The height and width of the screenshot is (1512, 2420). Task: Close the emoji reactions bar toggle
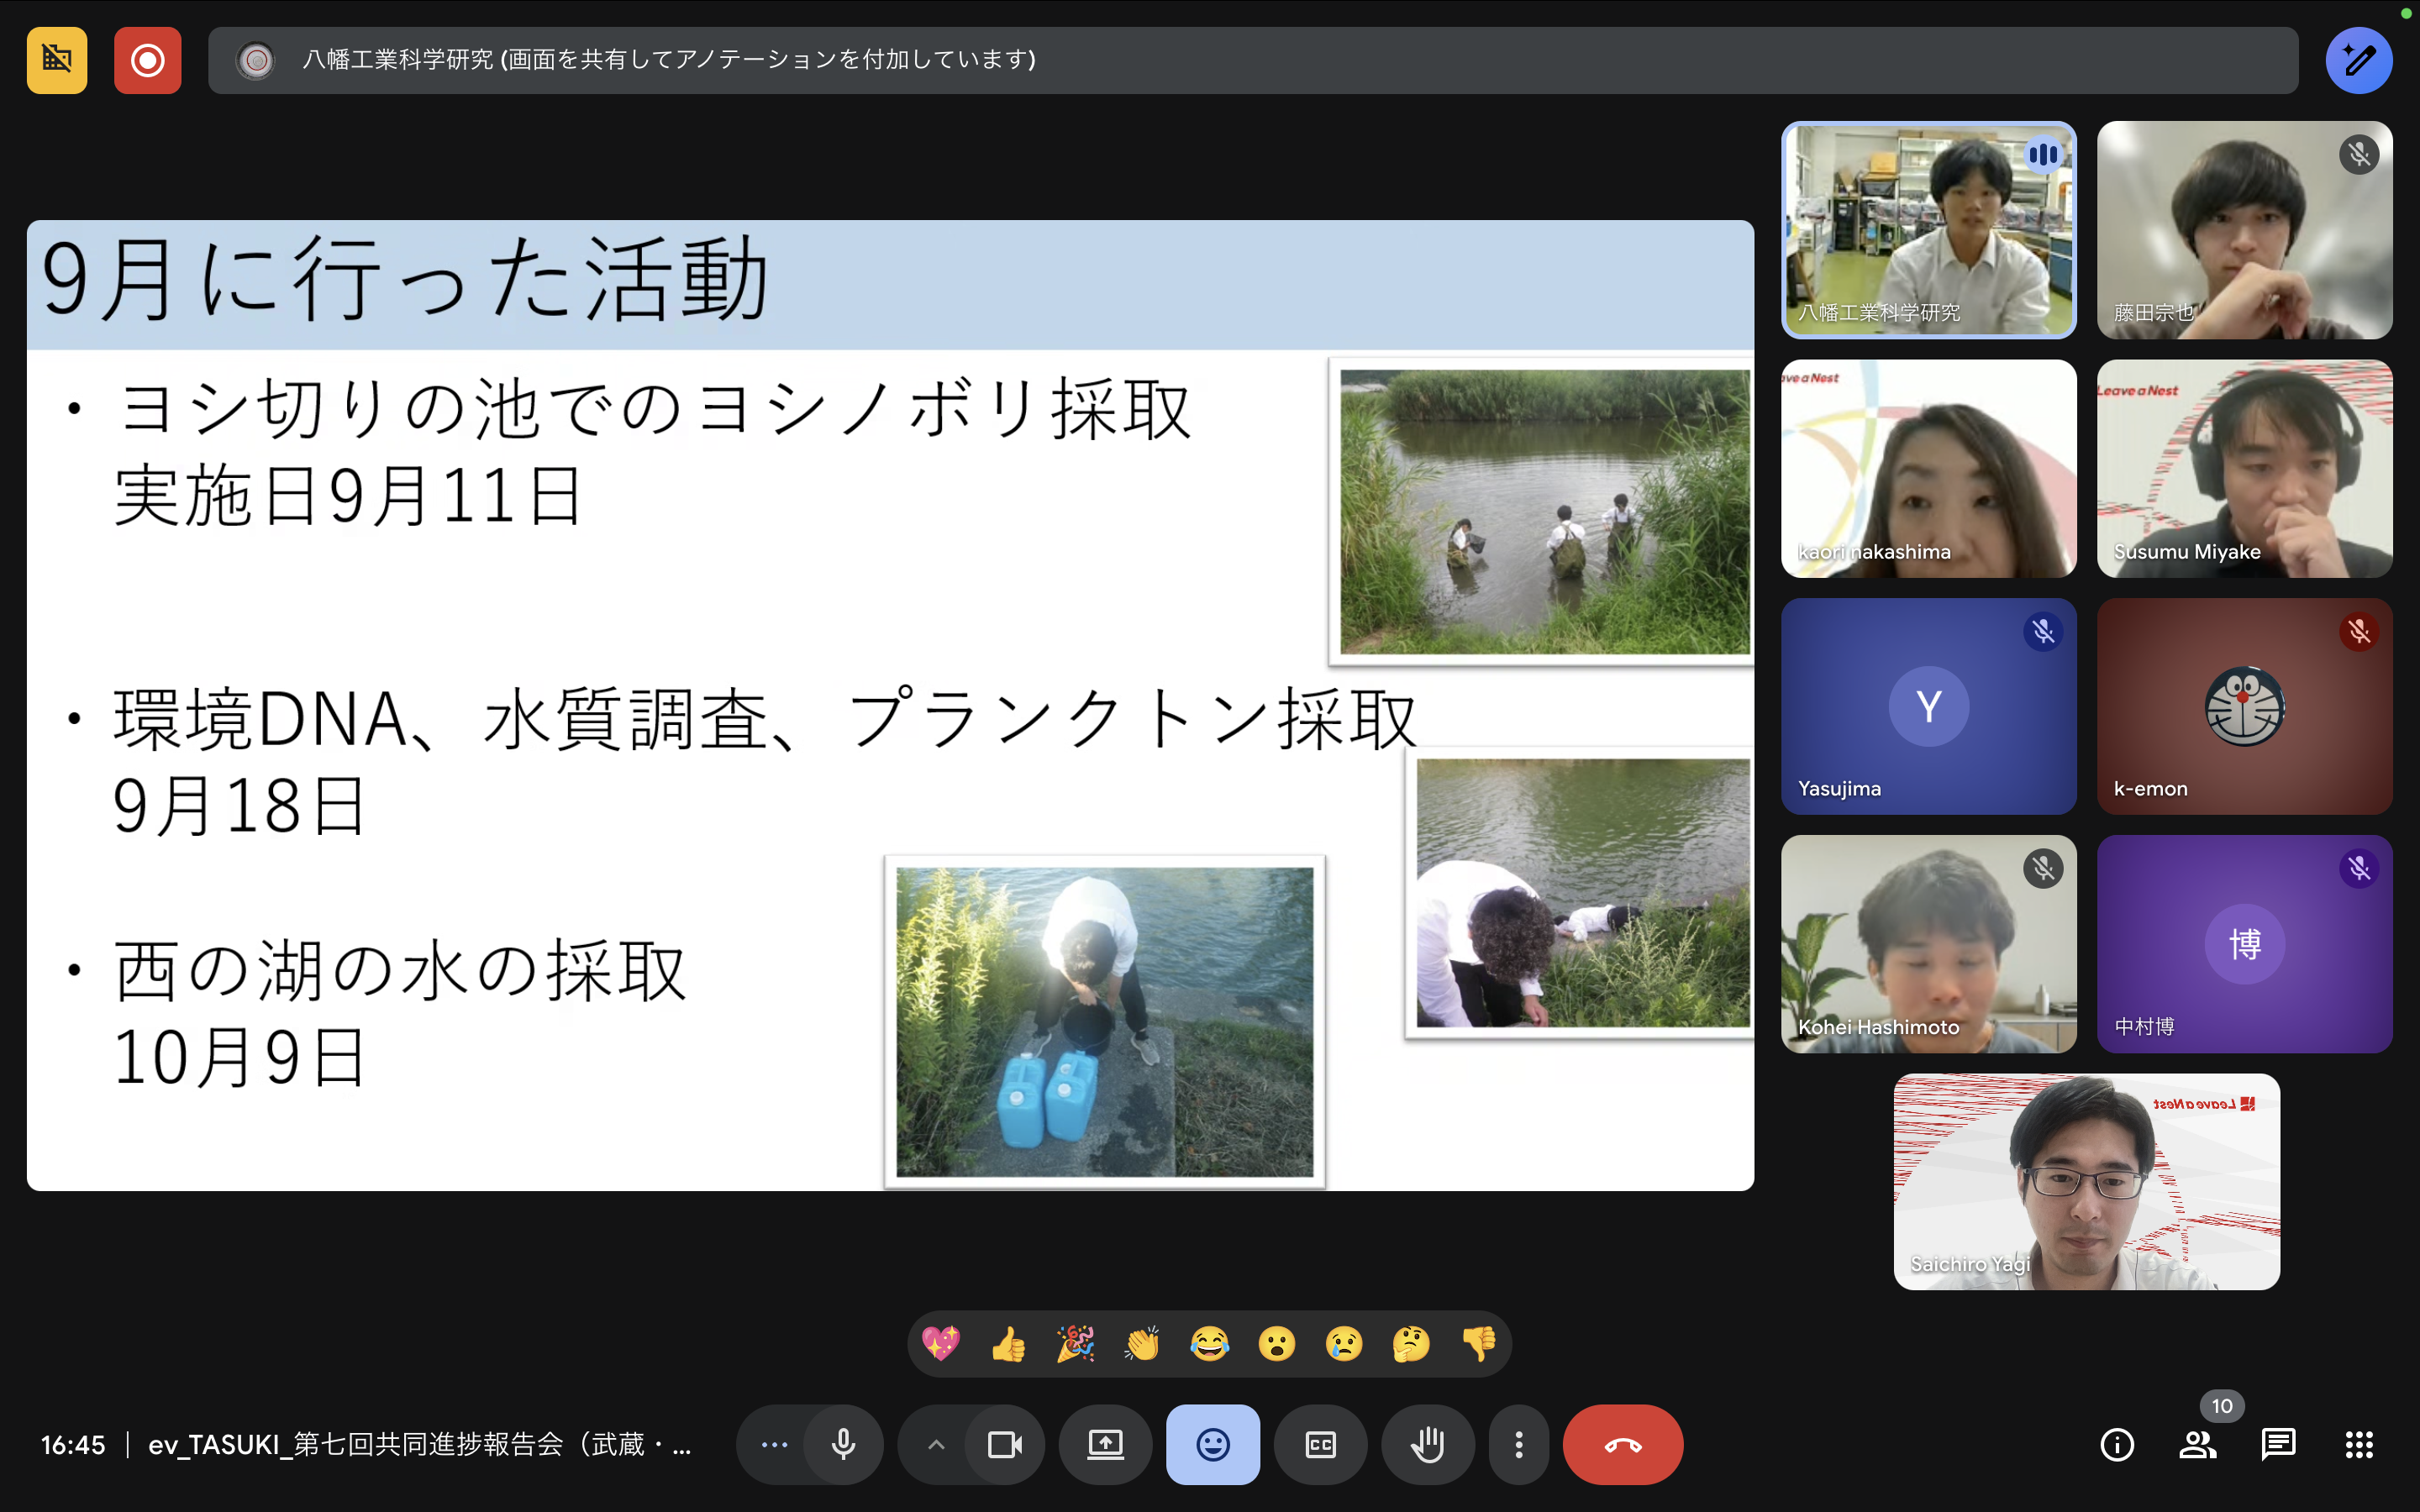pos(1212,1444)
